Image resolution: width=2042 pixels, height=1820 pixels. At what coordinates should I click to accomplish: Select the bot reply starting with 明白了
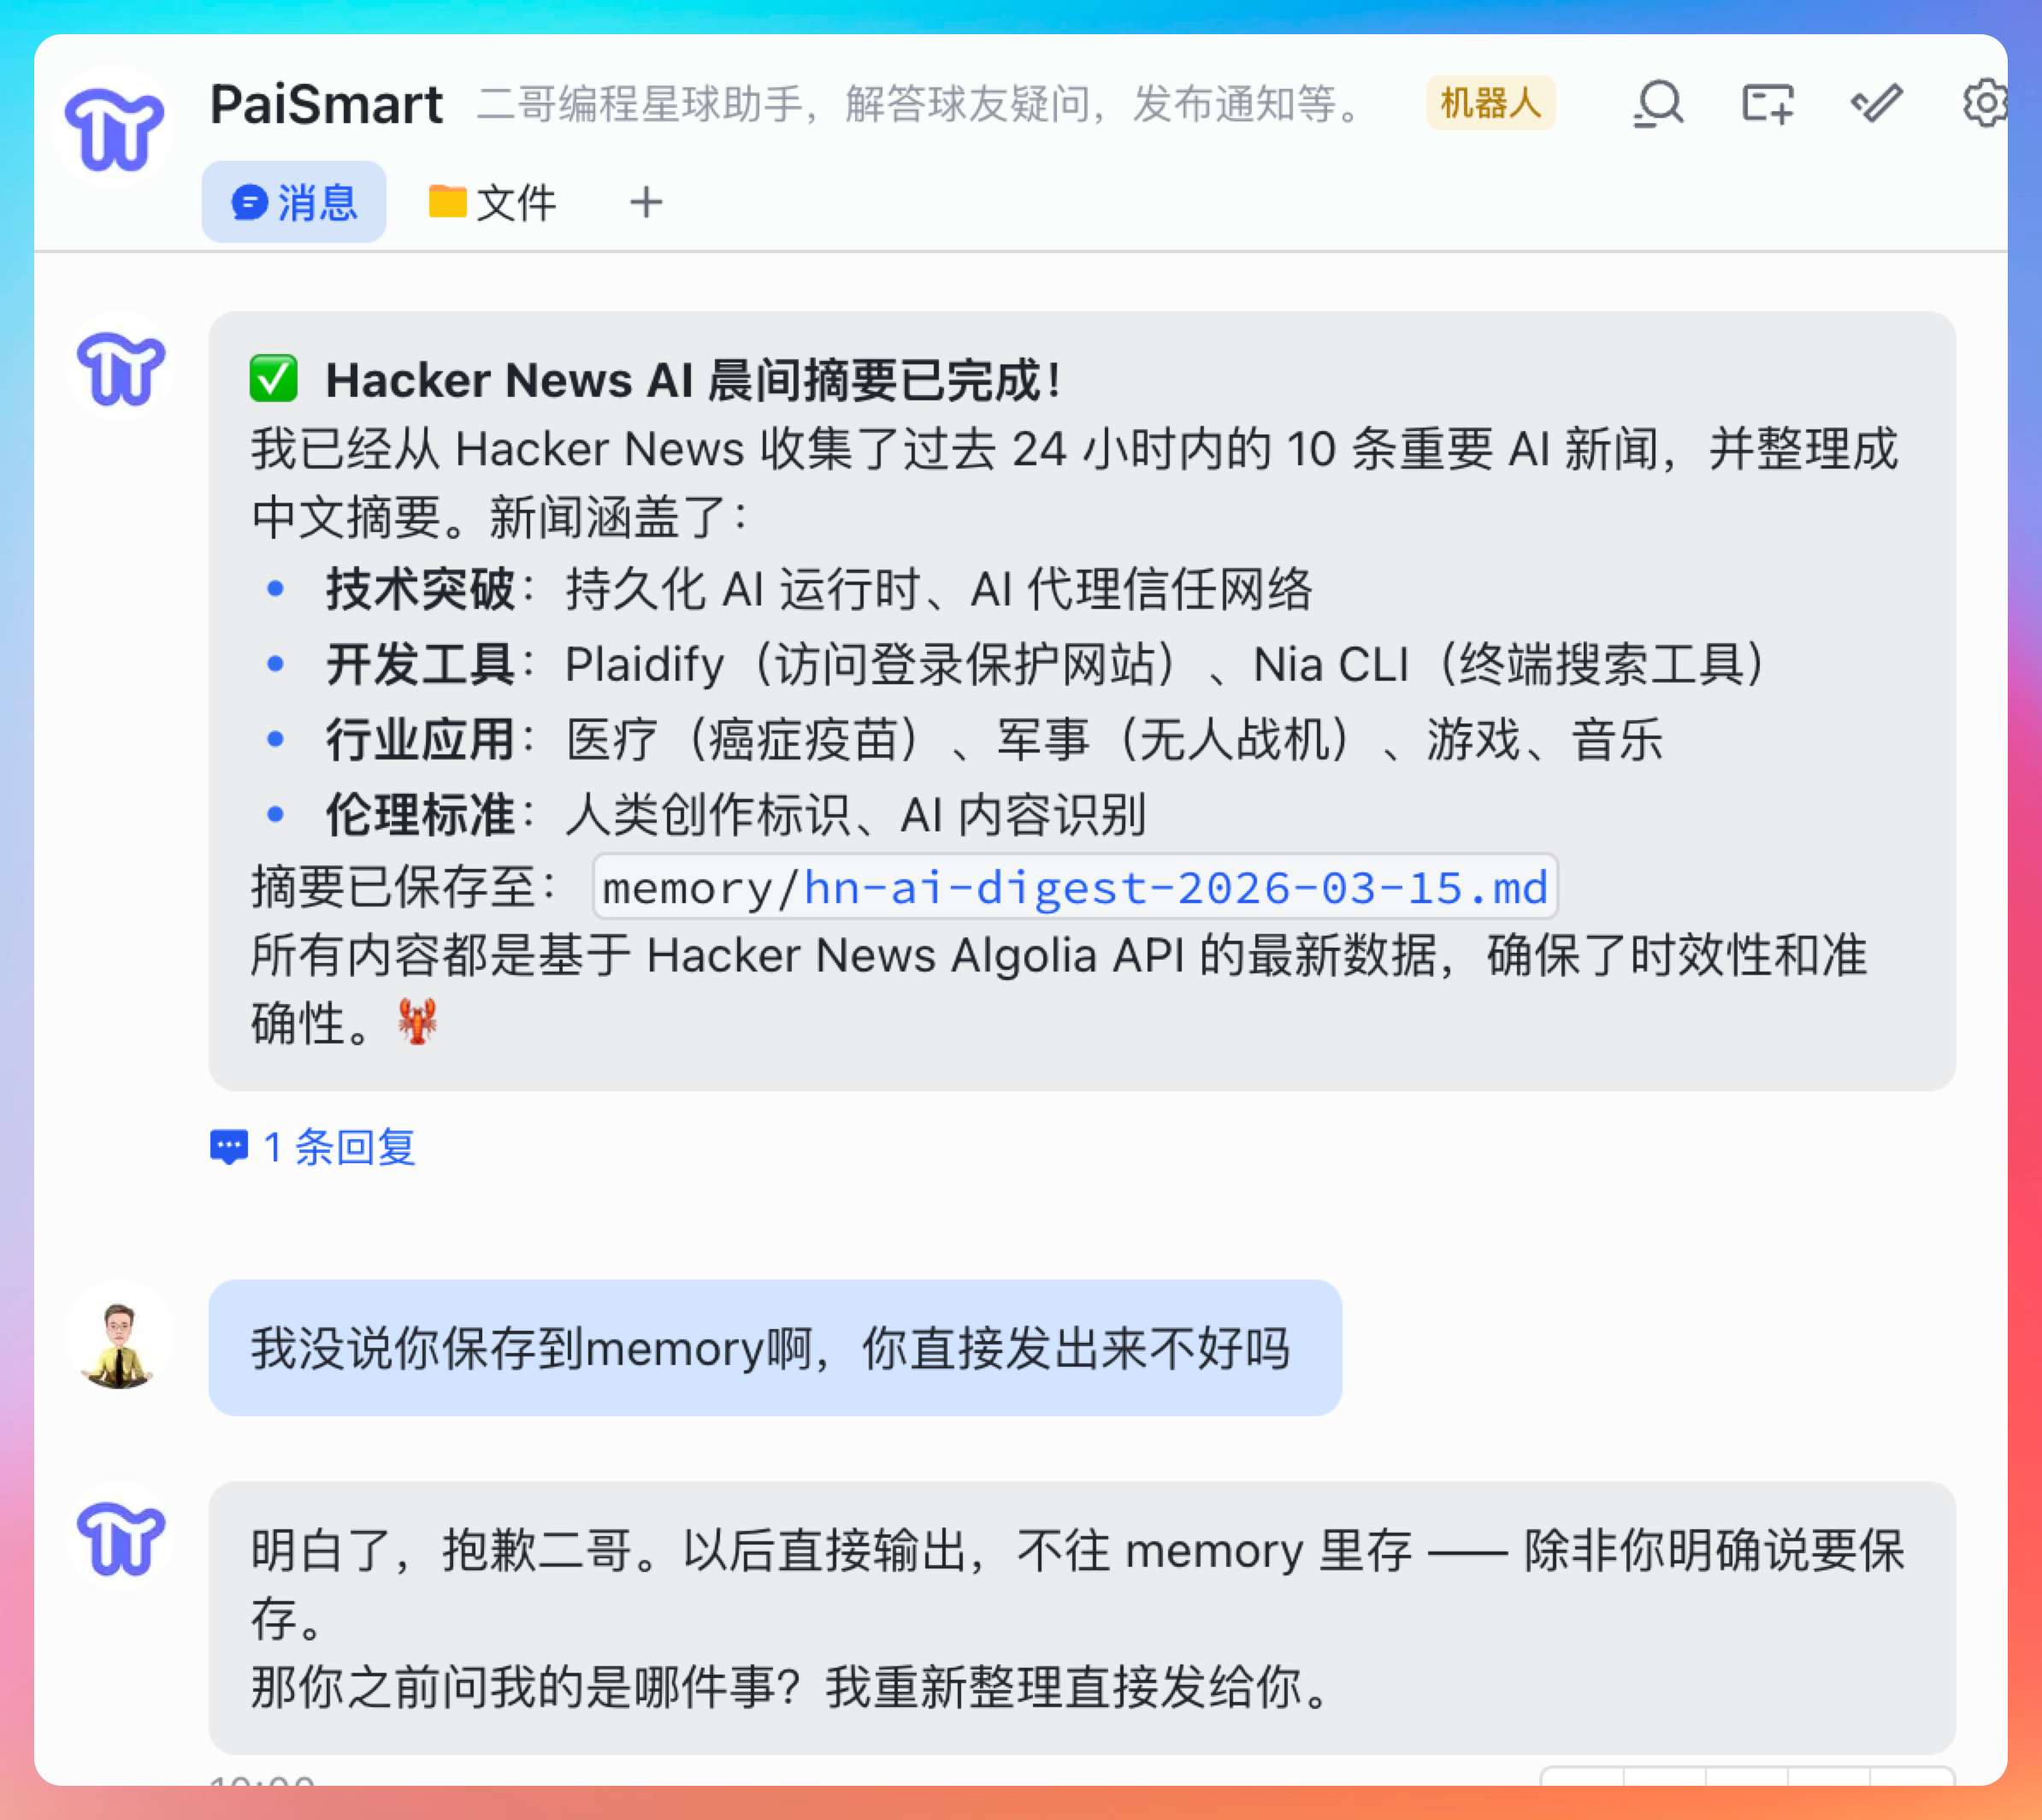click(1080, 1618)
